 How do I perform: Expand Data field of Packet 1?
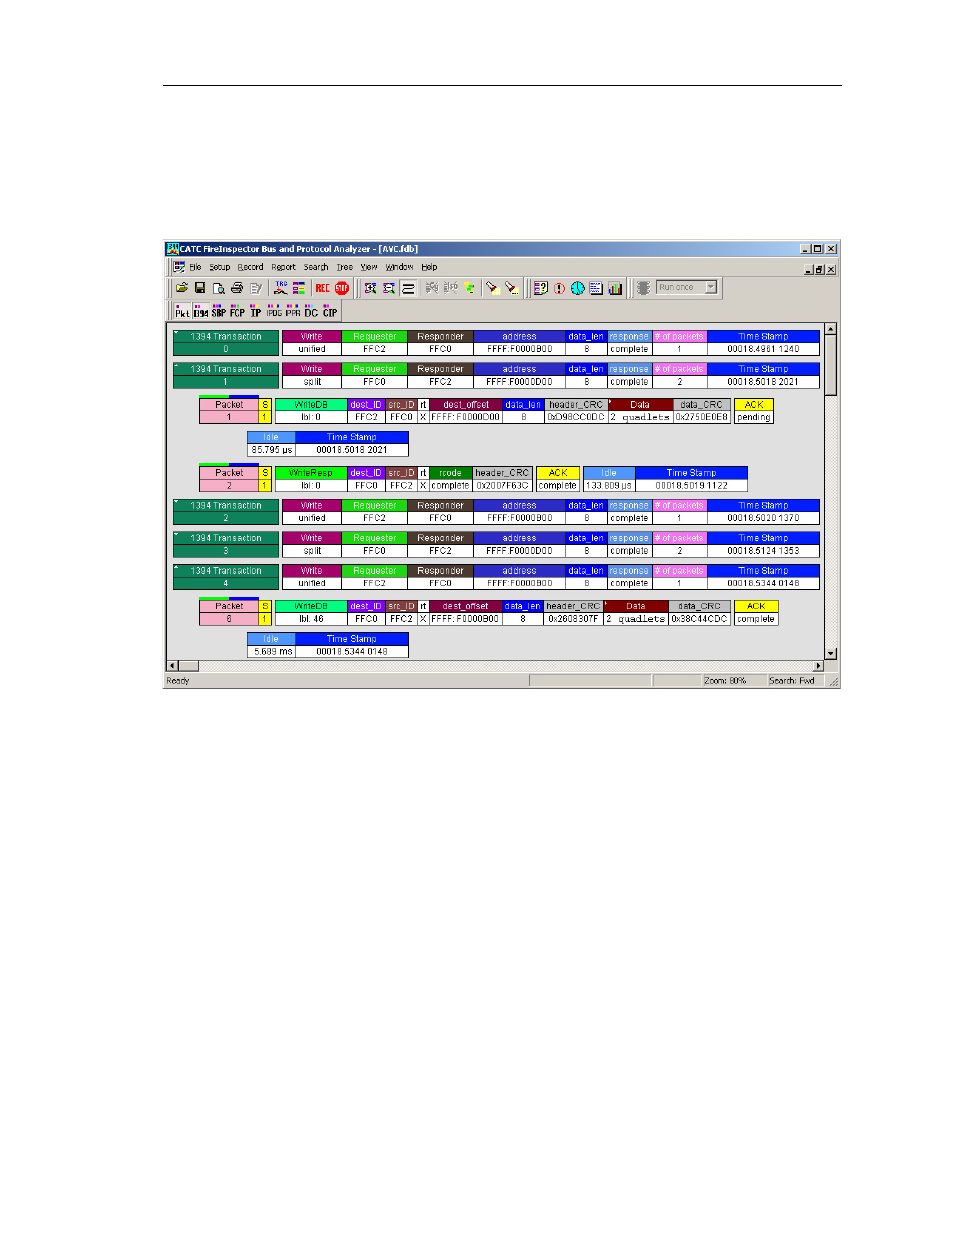(x=611, y=402)
